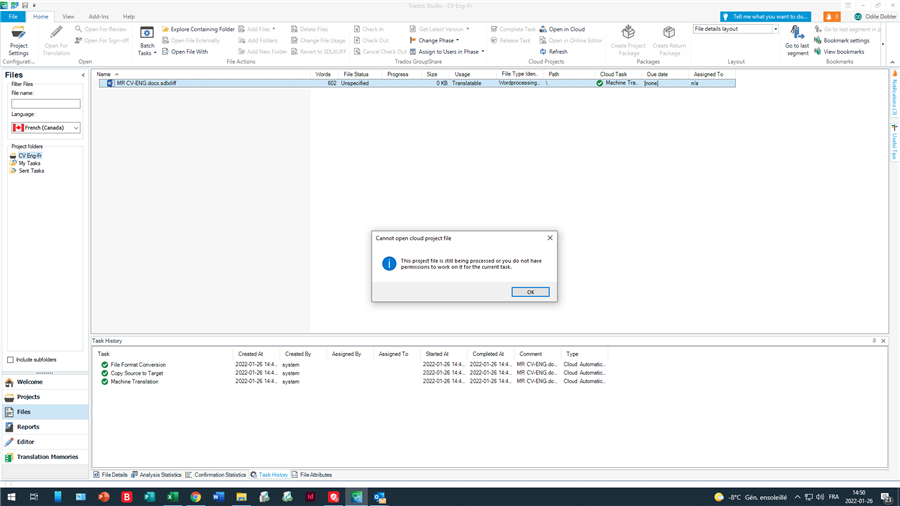
Task: Open the notifications bell showing 3
Action: coord(831,17)
